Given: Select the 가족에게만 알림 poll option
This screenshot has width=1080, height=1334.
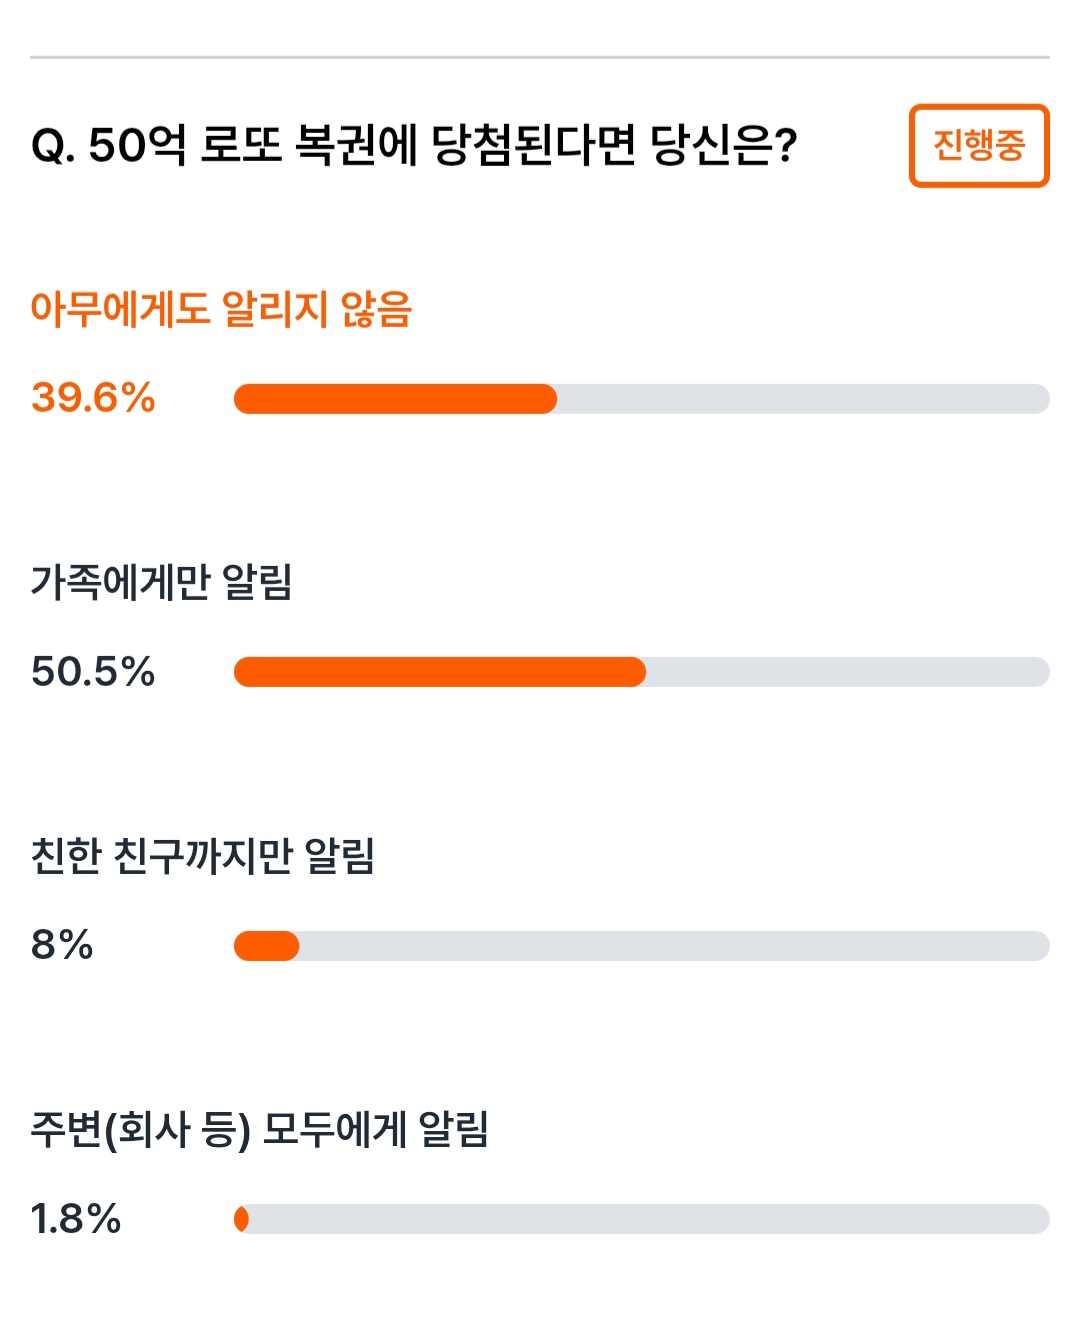Looking at the screenshot, I should [x=161, y=582].
